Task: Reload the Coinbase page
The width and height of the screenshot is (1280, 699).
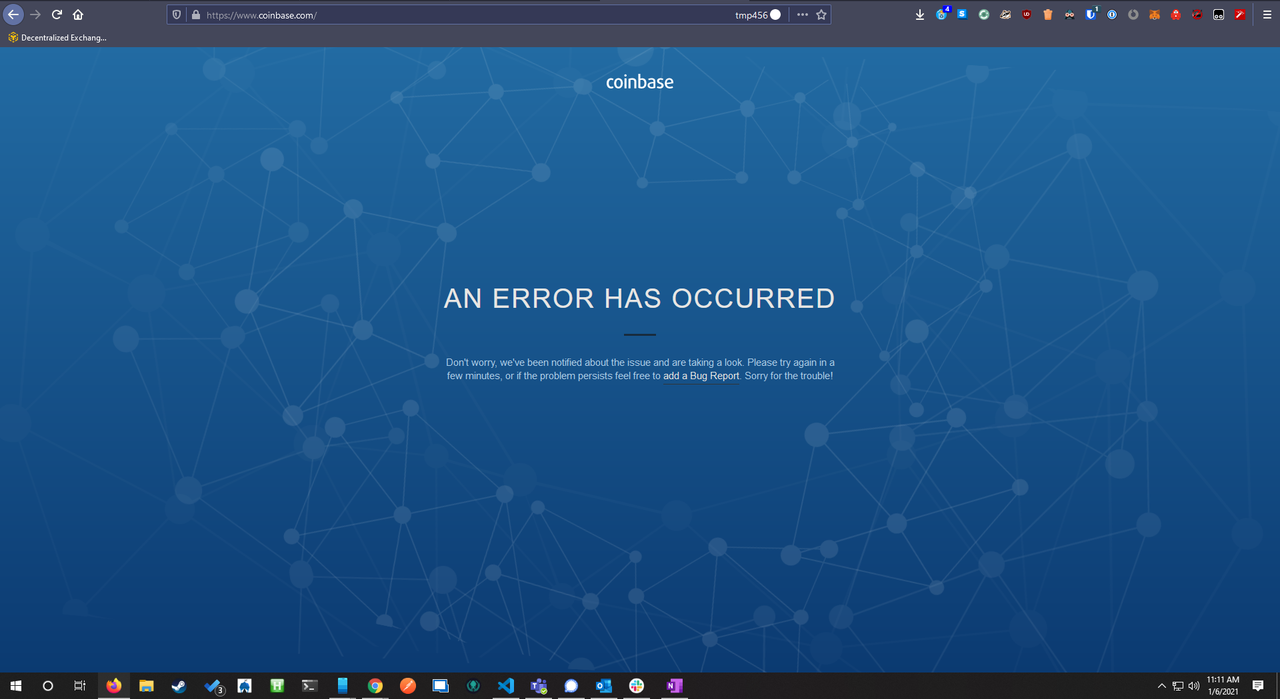Action: click(56, 15)
